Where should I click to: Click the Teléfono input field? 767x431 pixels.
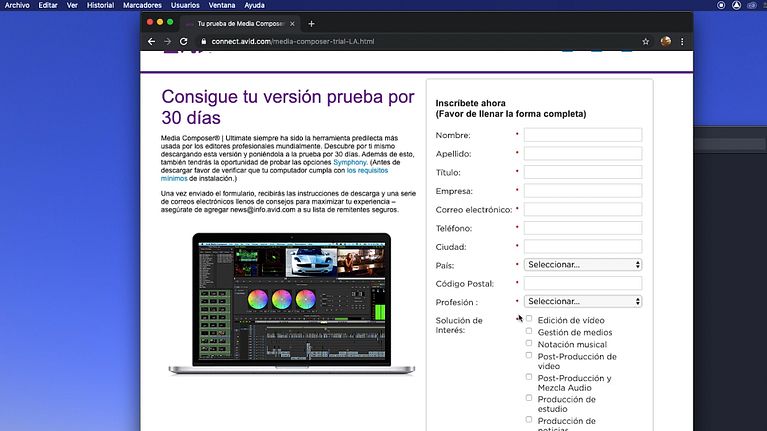click(583, 228)
